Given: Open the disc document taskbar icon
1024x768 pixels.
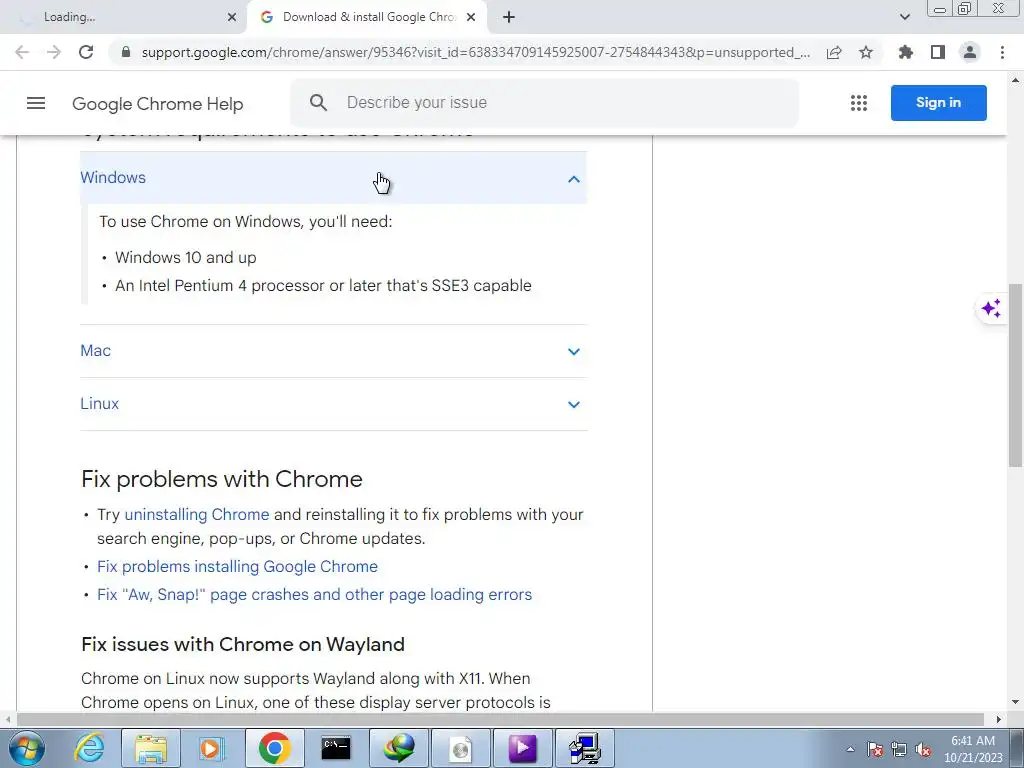Looking at the screenshot, I should [x=460, y=748].
